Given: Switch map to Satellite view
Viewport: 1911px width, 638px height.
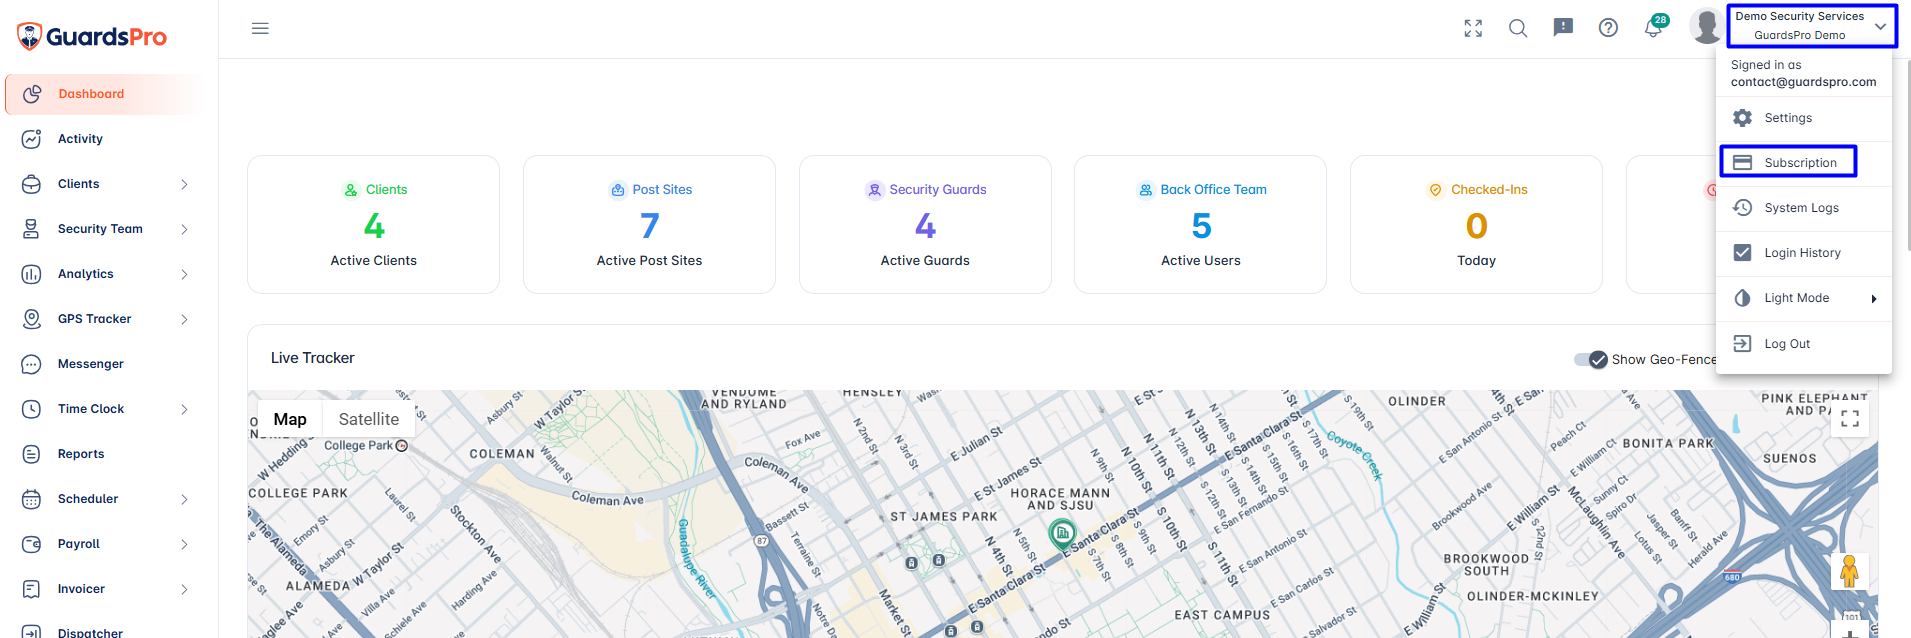Looking at the screenshot, I should (368, 419).
